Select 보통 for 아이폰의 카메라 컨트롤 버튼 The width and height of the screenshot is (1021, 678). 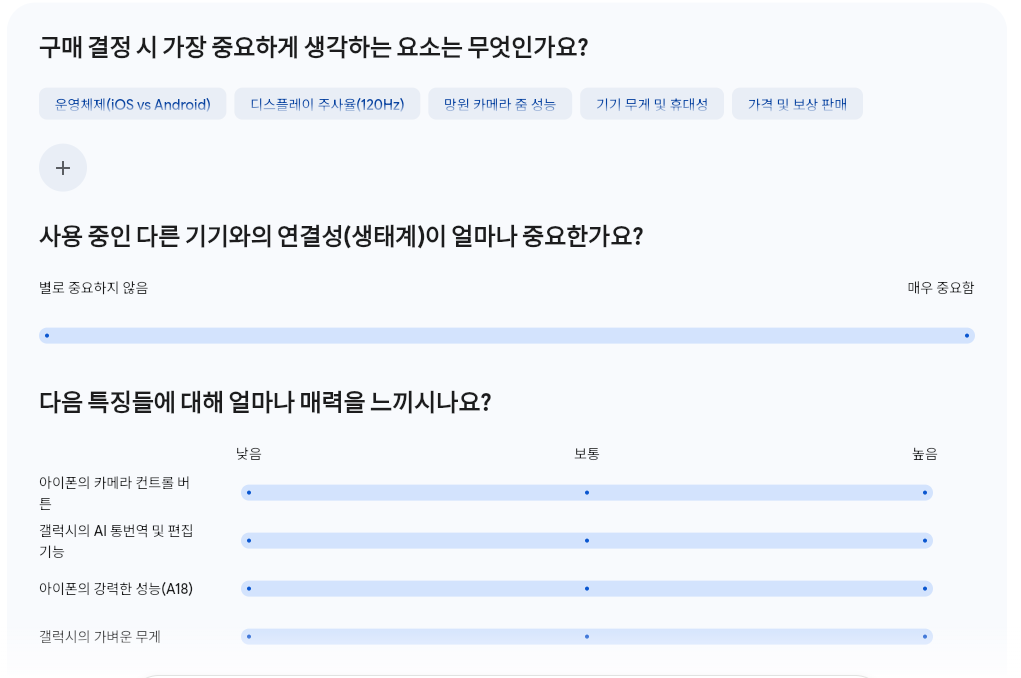(x=585, y=492)
